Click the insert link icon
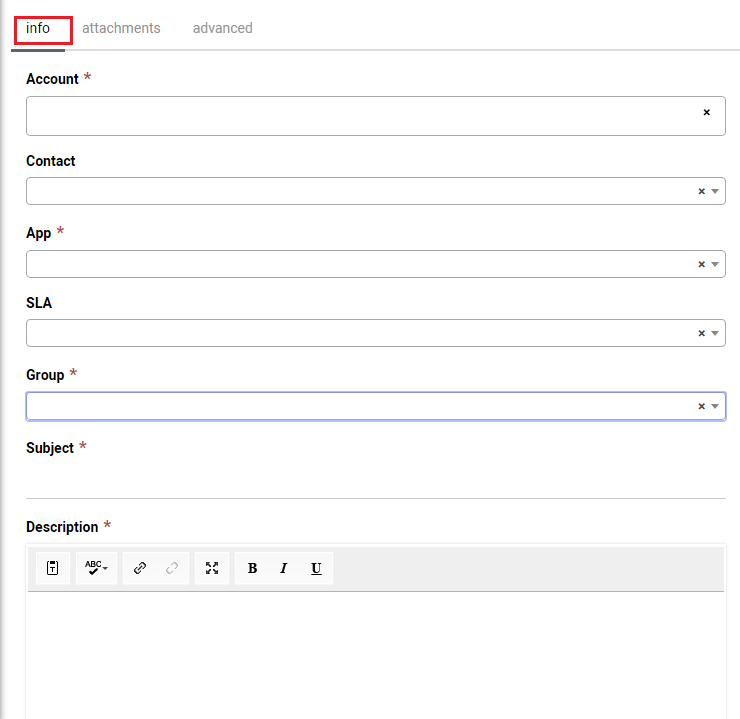 [140, 568]
